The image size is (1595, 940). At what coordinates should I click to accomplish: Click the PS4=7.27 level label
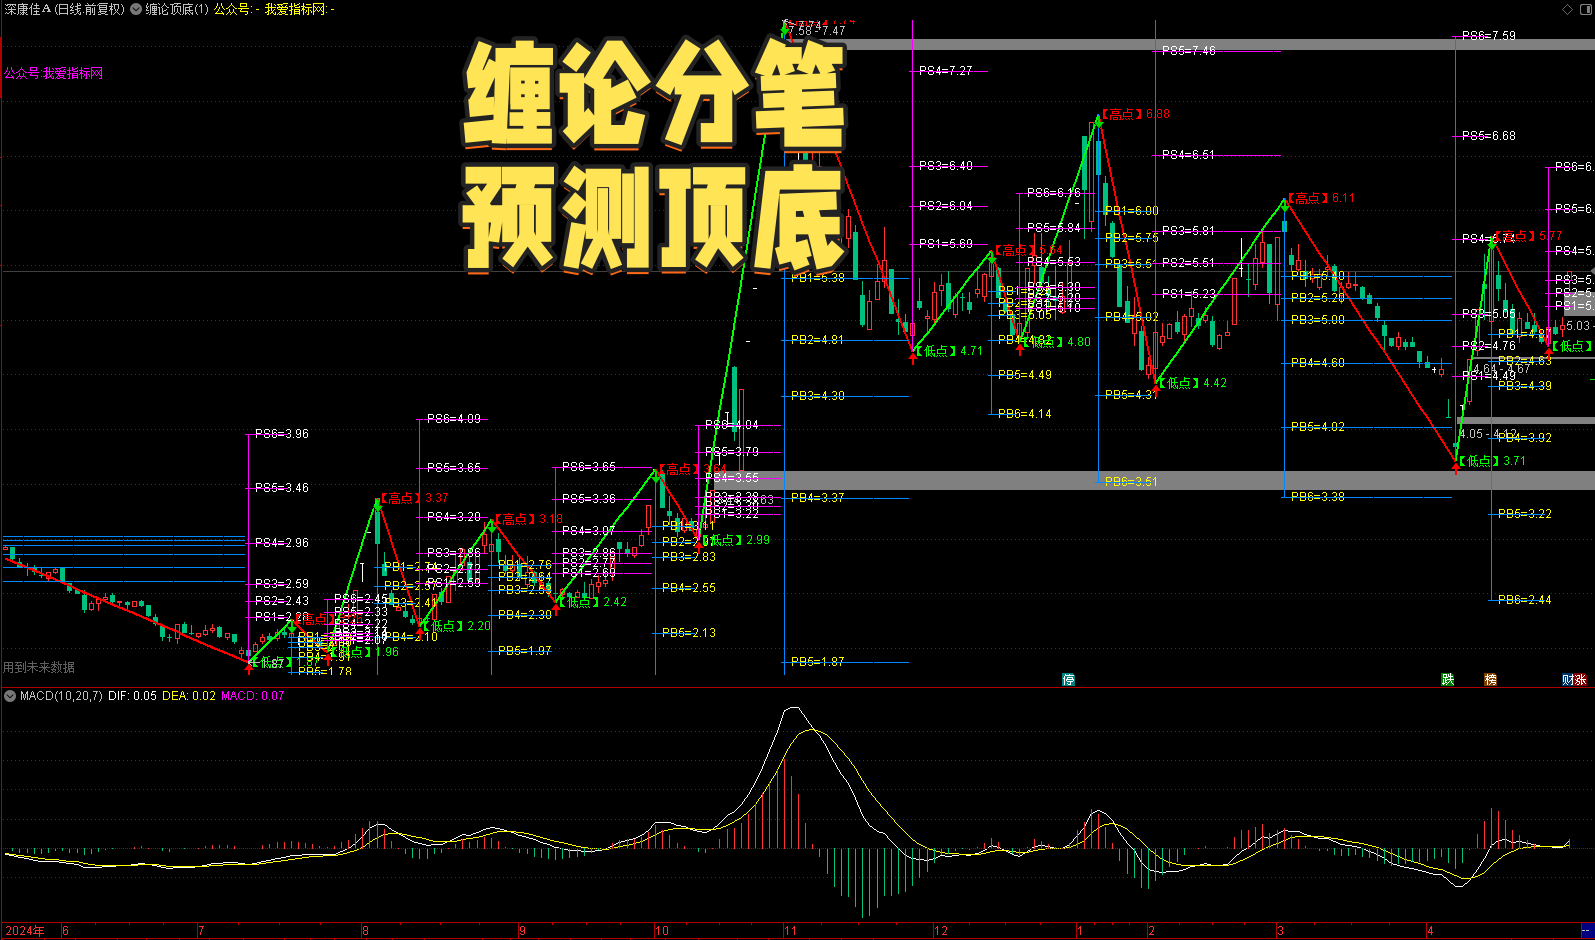point(945,71)
